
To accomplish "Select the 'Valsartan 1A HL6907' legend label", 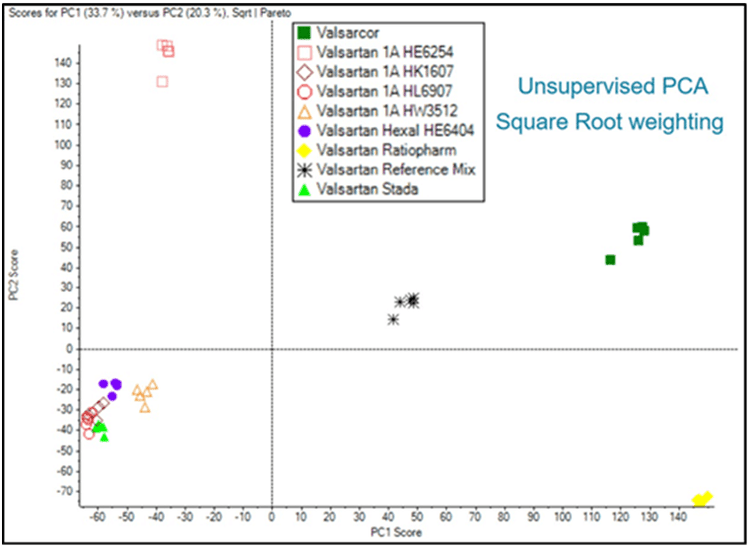I will point(384,91).
